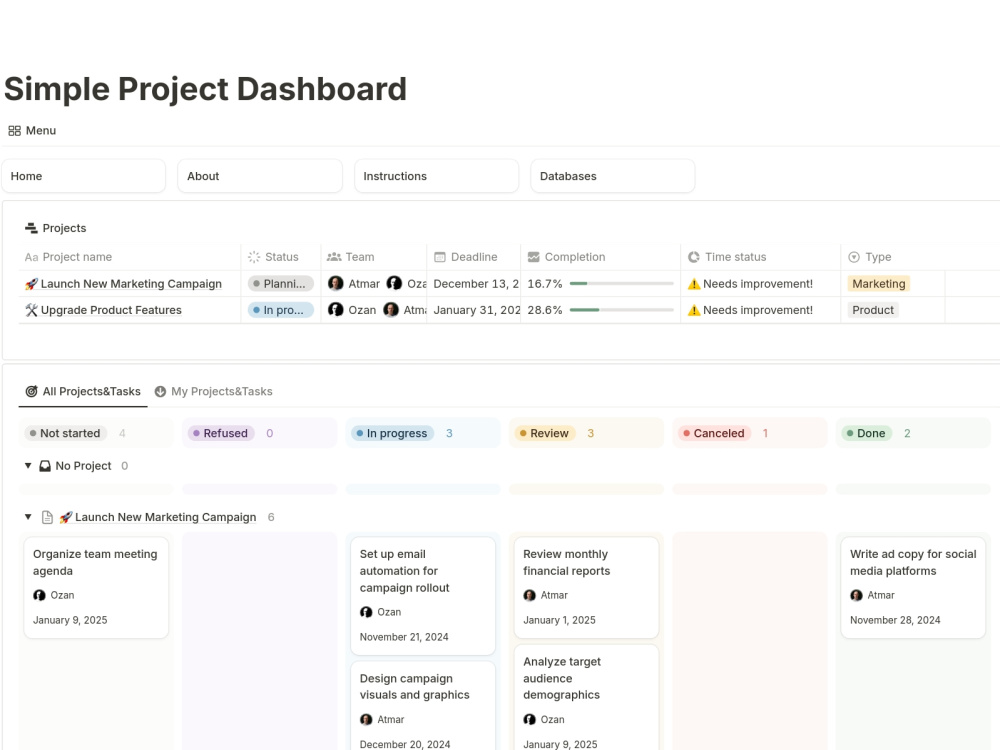Click Atmar's avatar on the Write ad copy card
The height and width of the screenshot is (750, 1000).
pos(856,594)
